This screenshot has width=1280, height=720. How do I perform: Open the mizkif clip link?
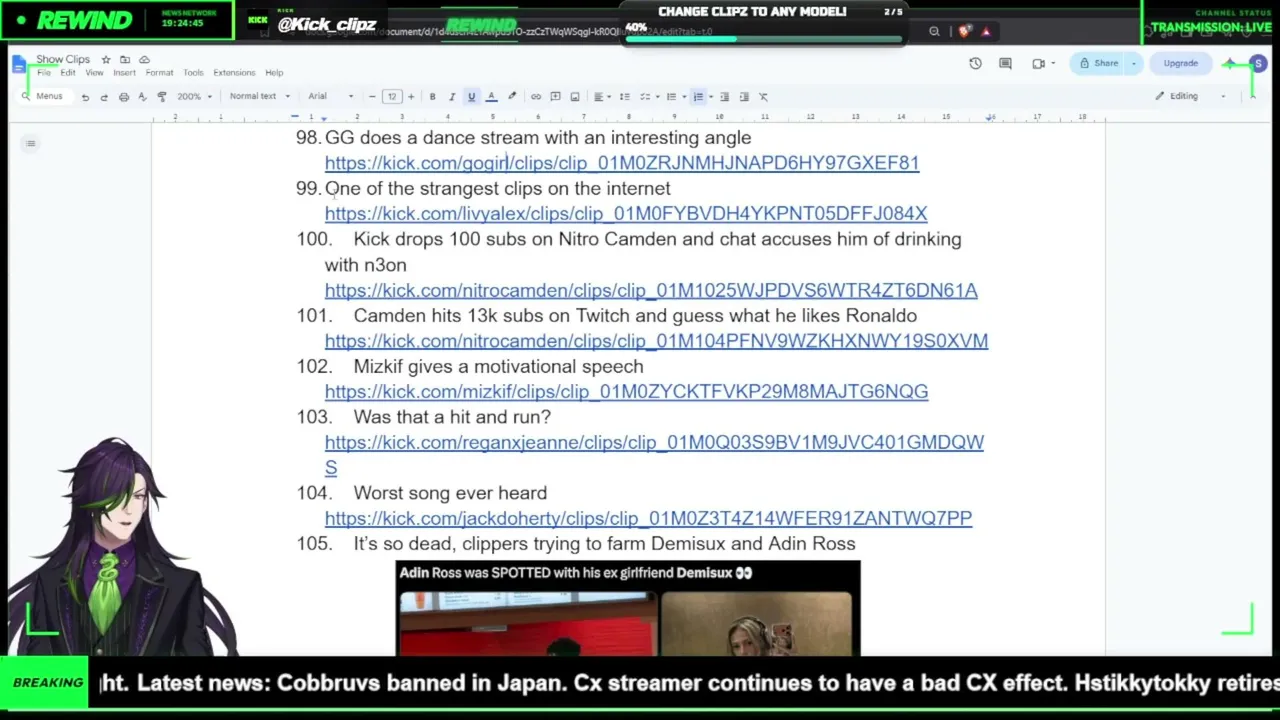coord(626,392)
